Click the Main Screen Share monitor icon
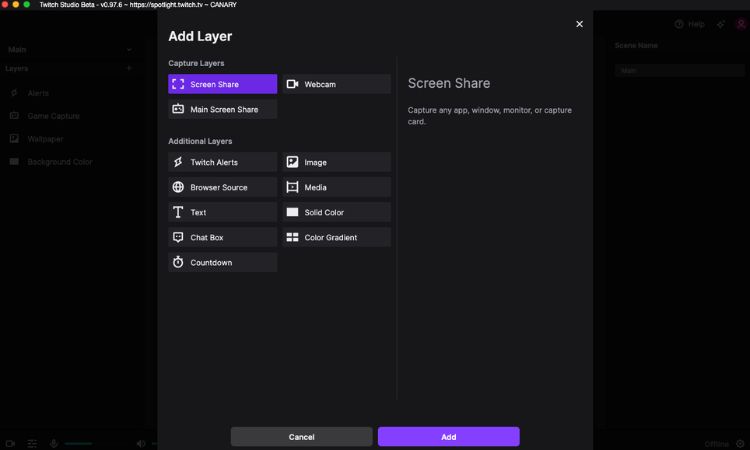This screenshot has width=750, height=450. click(x=178, y=109)
